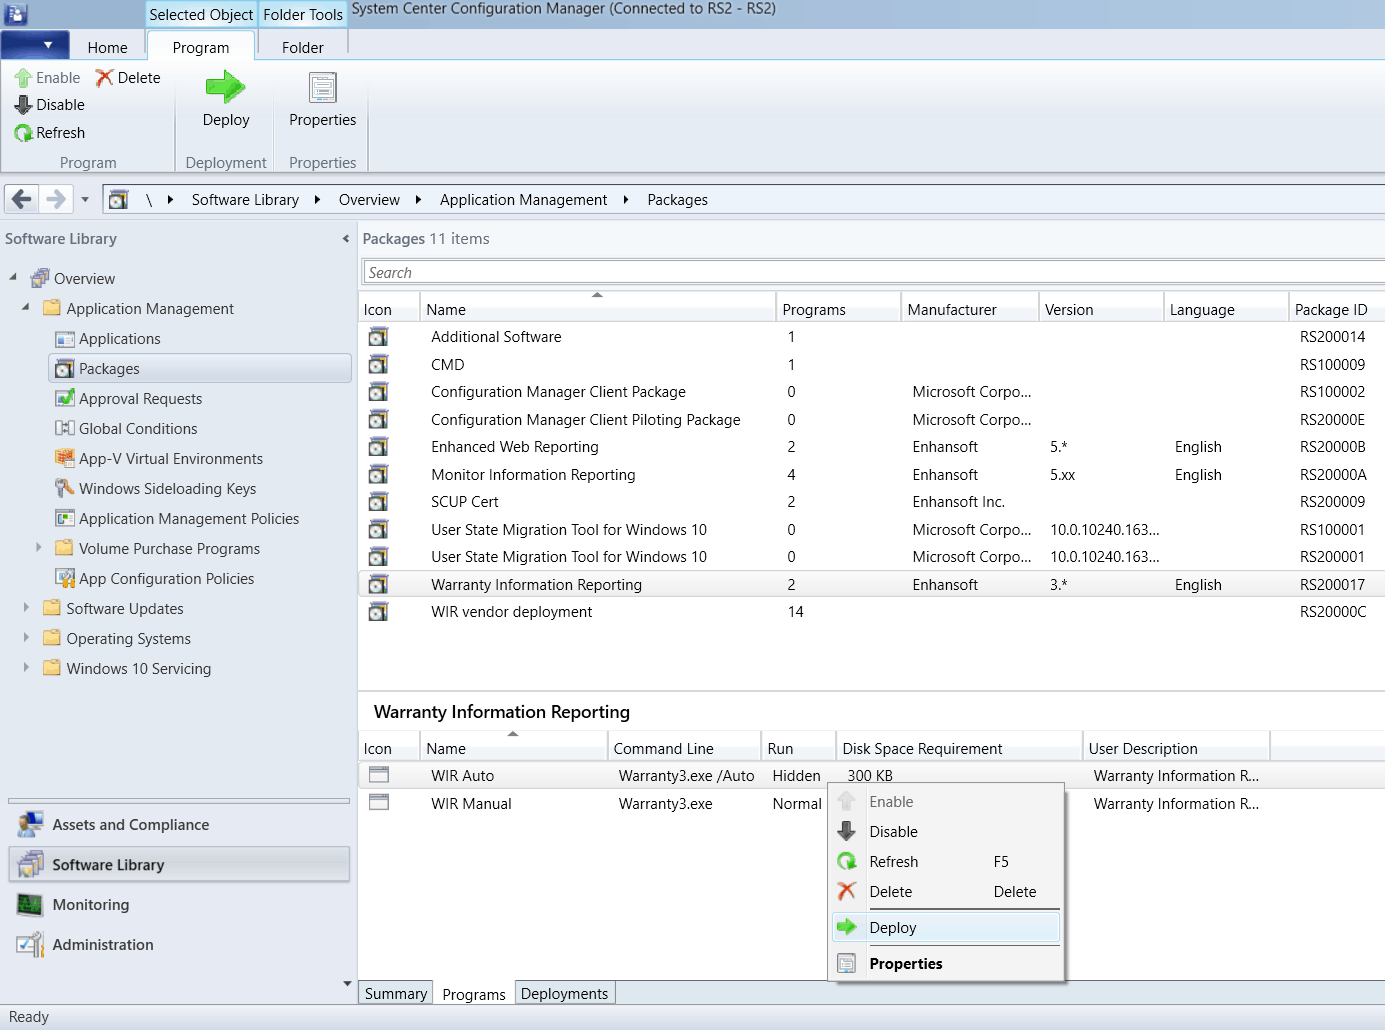Select the 'WIR vendor deployment' package row

871,612
